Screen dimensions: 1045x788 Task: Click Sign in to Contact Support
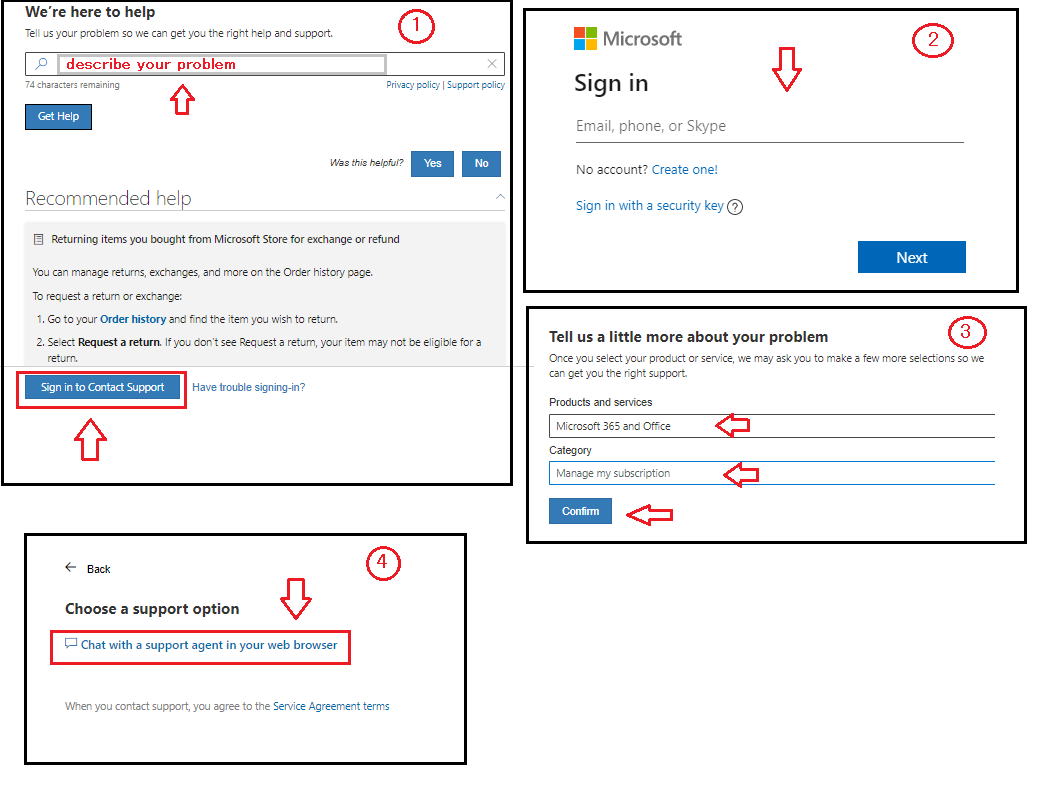(103, 387)
